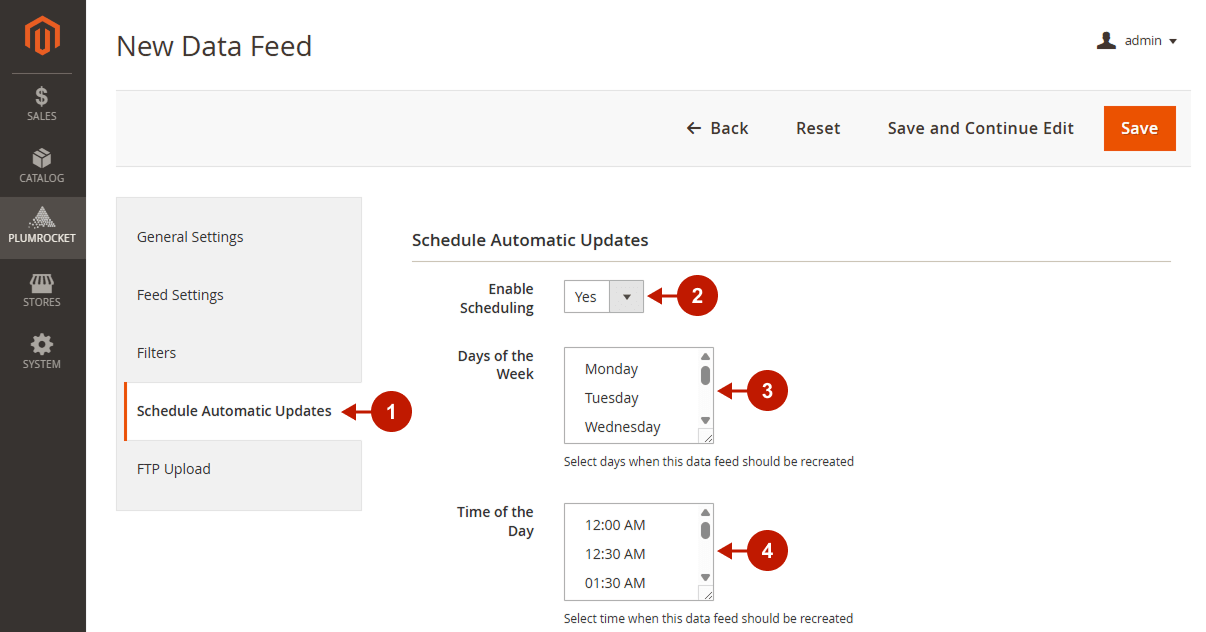This screenshot has height=632, width=1206.
Task: Click the orange Save button
Action: coord(1139,128)
